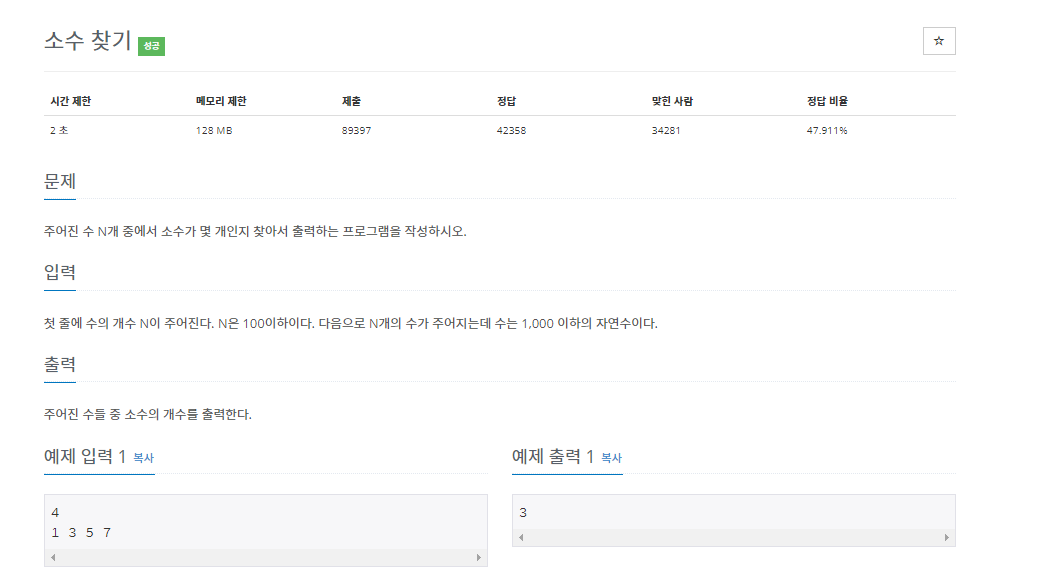The width and height of the screenshot is (1050, 577).
Task: Click the 입력 section heading
Action: coord(60,272)
